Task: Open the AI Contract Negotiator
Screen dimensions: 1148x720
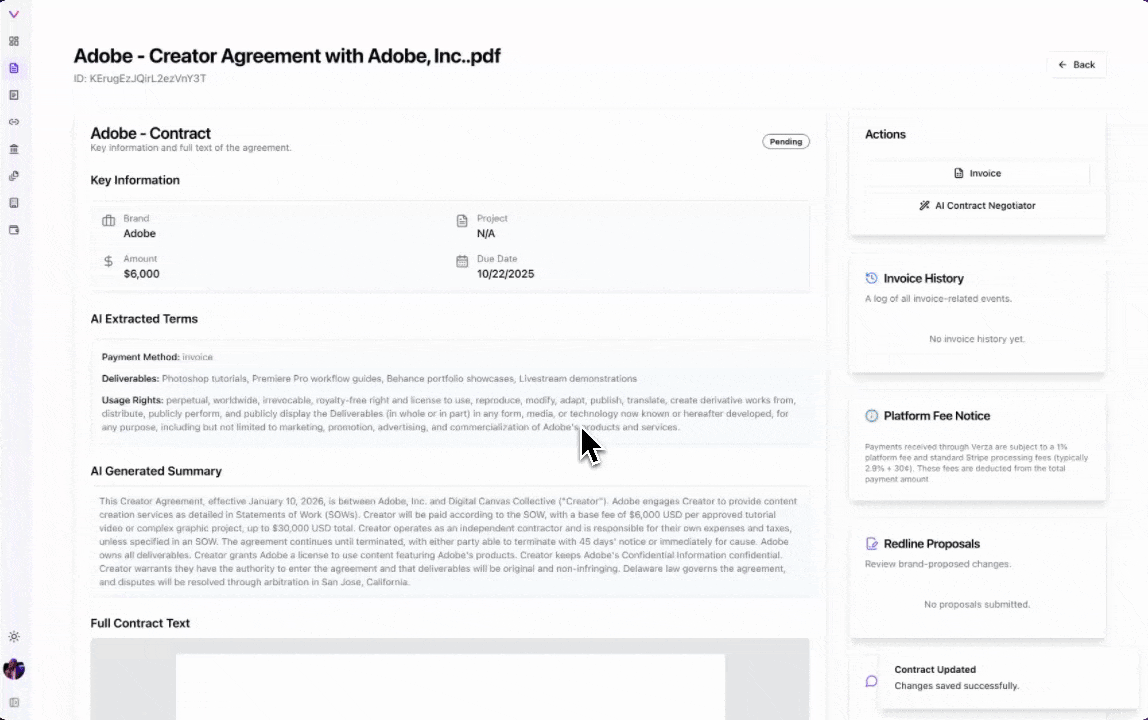Action: click(977, 205)
